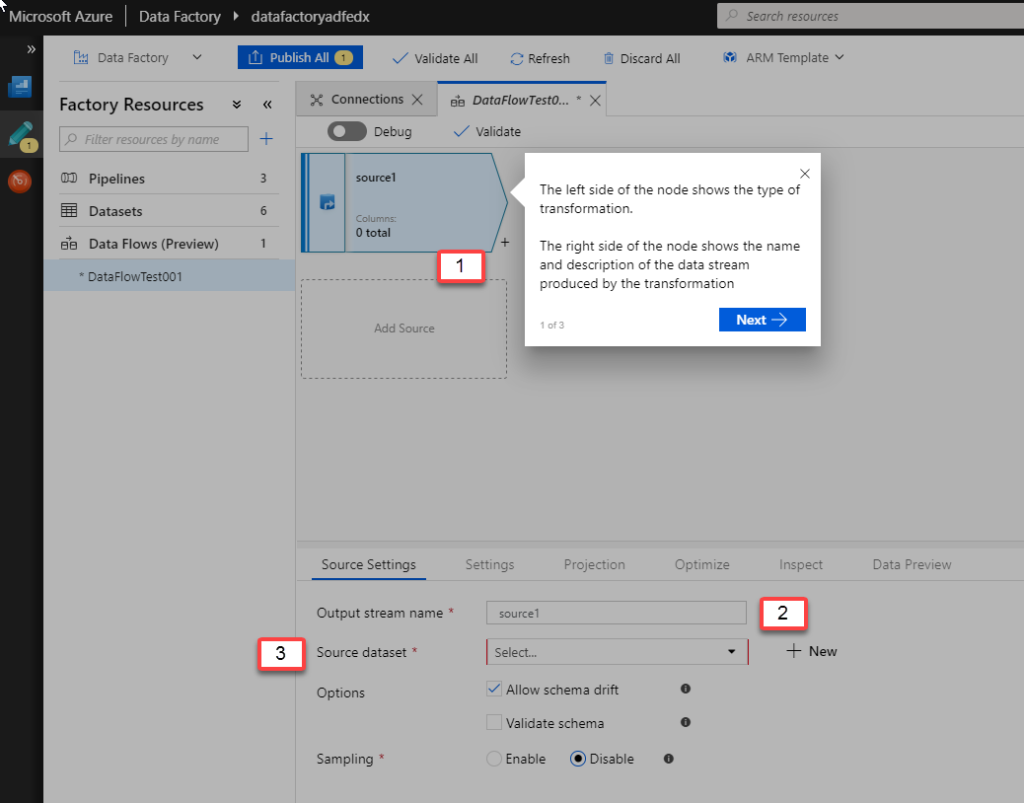
Task: Check Validate schema checkbox
Action: 494,722
